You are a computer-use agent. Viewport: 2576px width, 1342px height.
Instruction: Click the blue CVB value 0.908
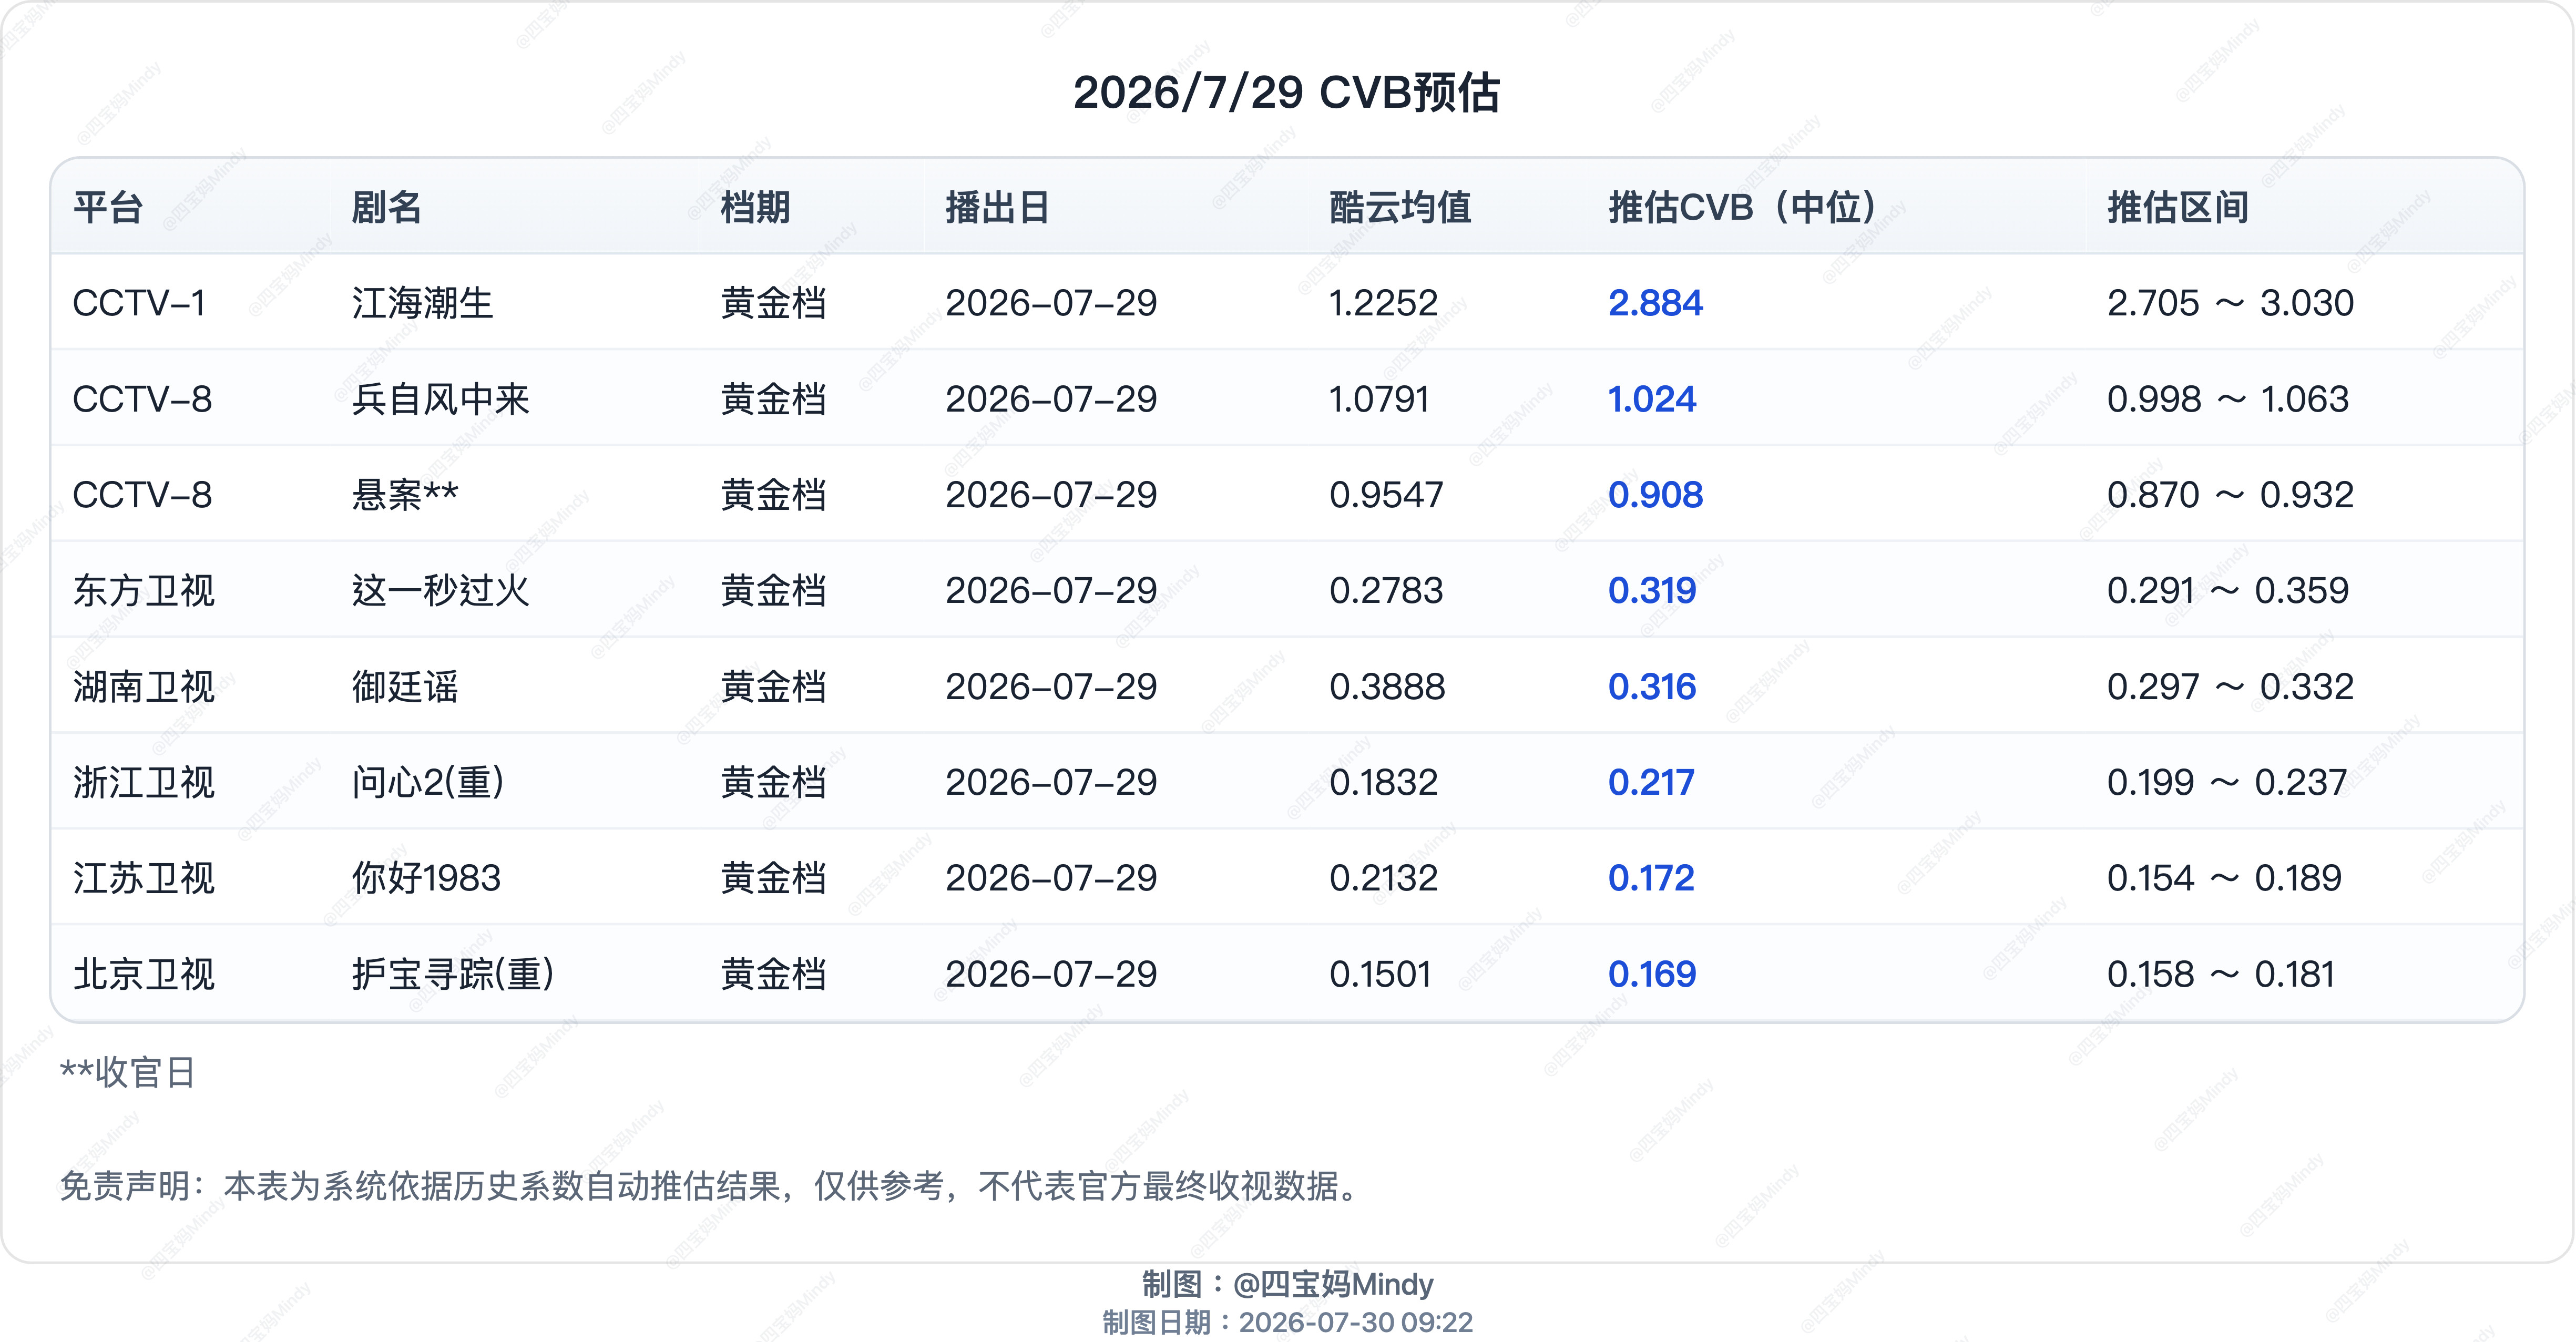[1655, 495]
